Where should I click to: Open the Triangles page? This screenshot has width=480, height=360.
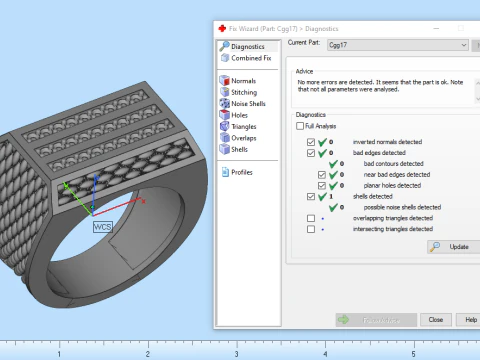(x=244, y=127)
